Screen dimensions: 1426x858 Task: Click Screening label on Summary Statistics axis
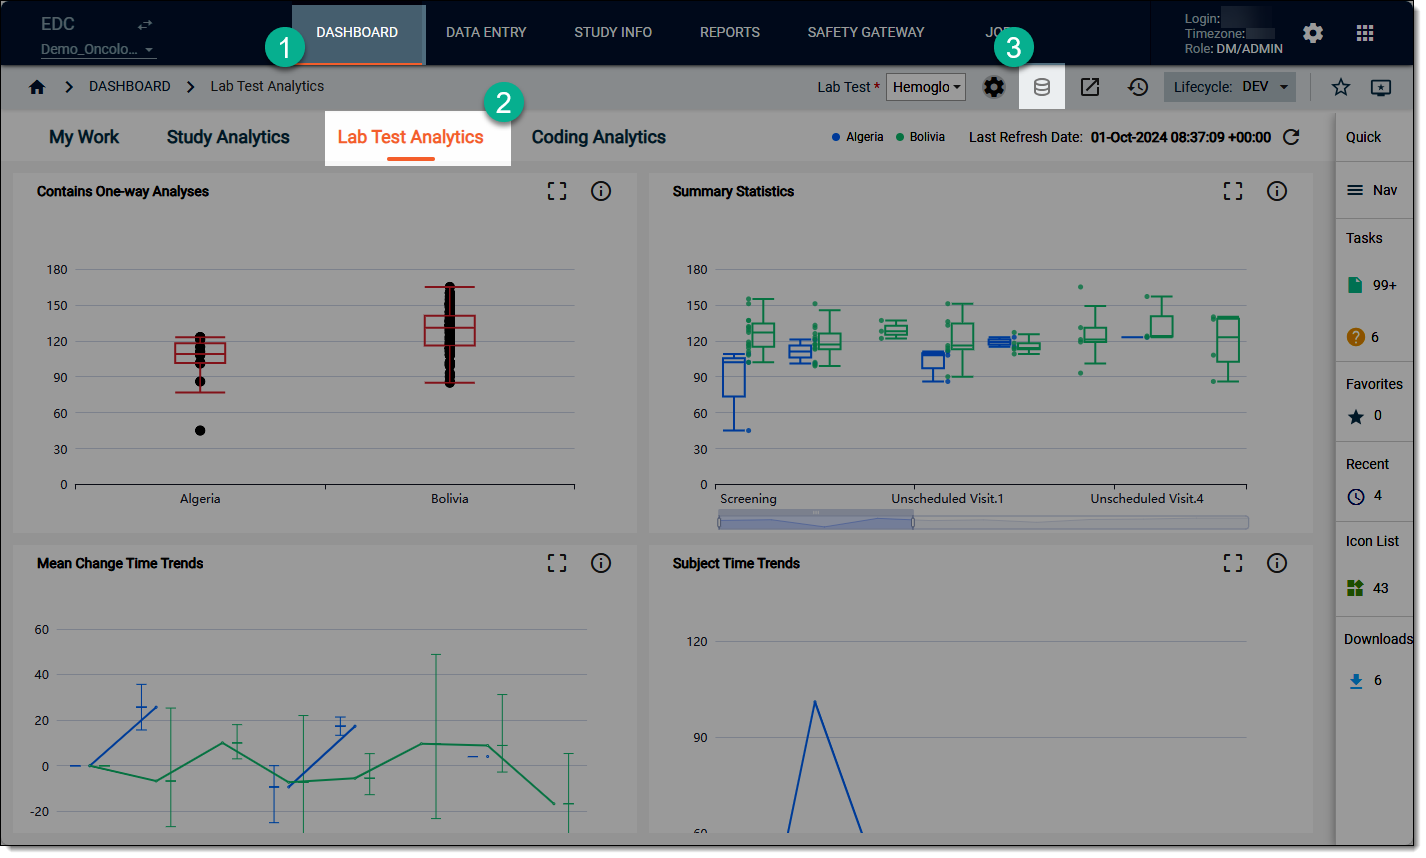tap(748, 499)
